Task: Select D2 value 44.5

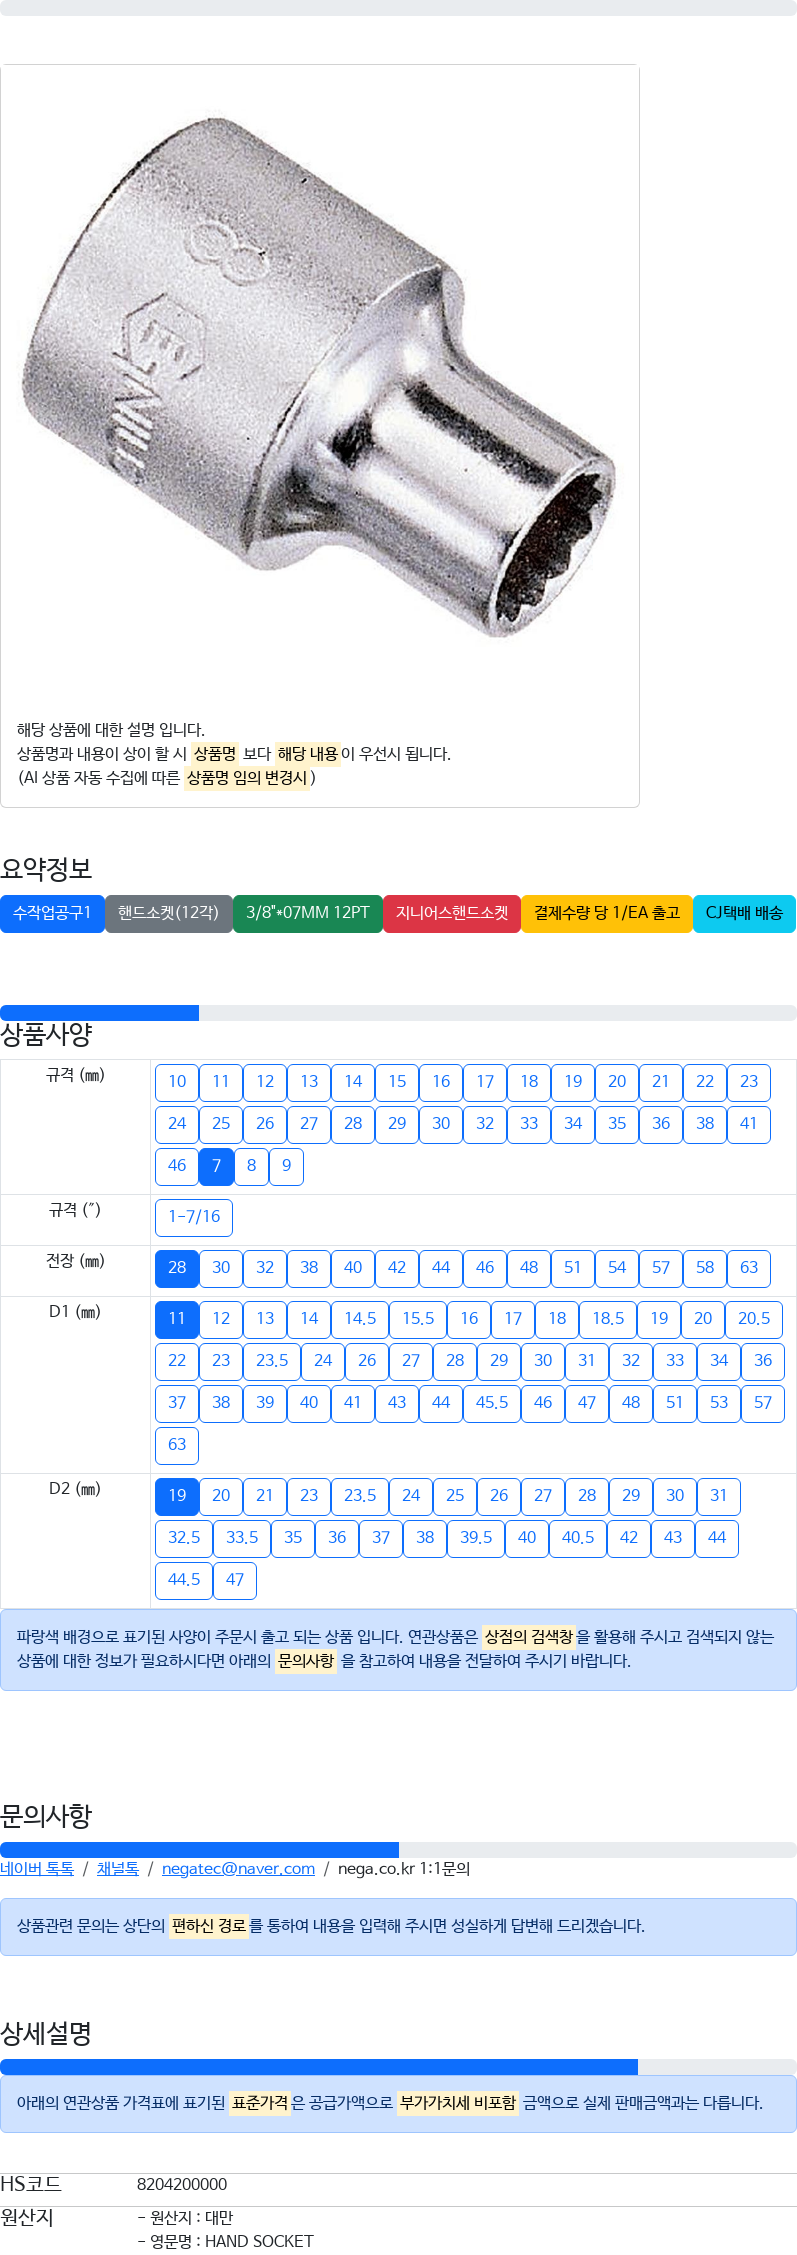Action: 184,1580
